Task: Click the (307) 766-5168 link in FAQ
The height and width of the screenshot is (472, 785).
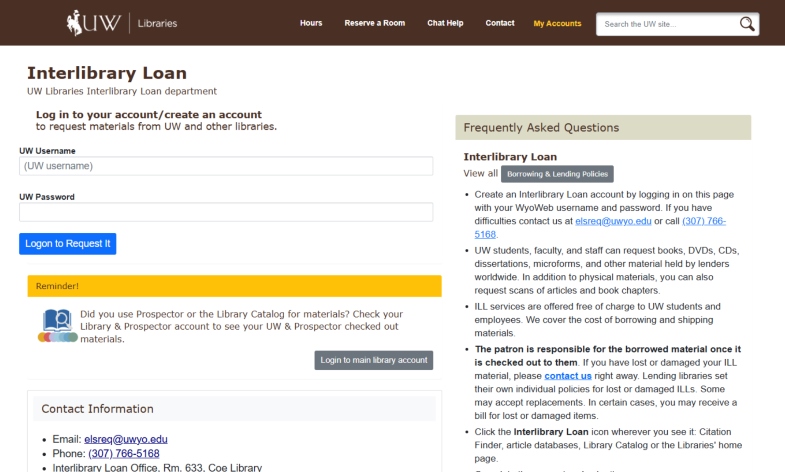Action: pyautogui.click(x=704, y=221)
